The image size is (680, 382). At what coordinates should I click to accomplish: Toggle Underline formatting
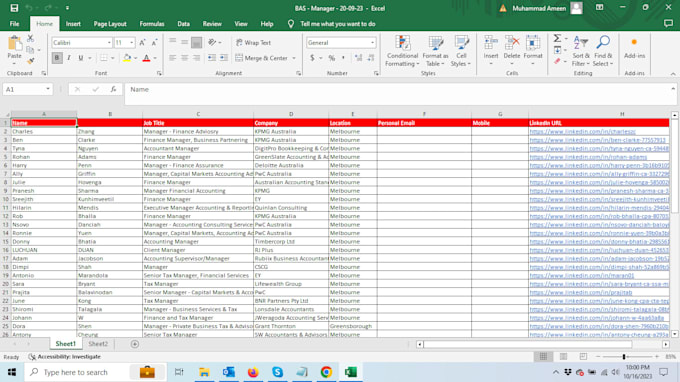pyautogui.click(x=81, y=58)
